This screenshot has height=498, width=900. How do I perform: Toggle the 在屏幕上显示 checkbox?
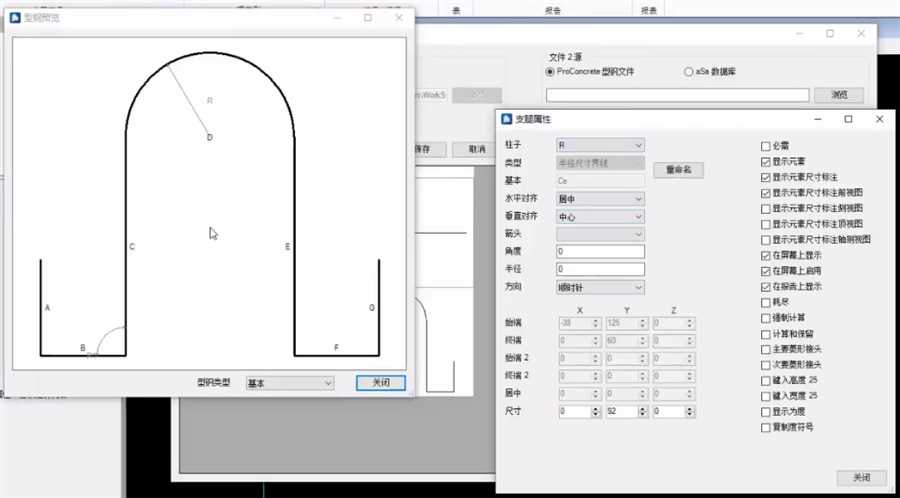766,255
